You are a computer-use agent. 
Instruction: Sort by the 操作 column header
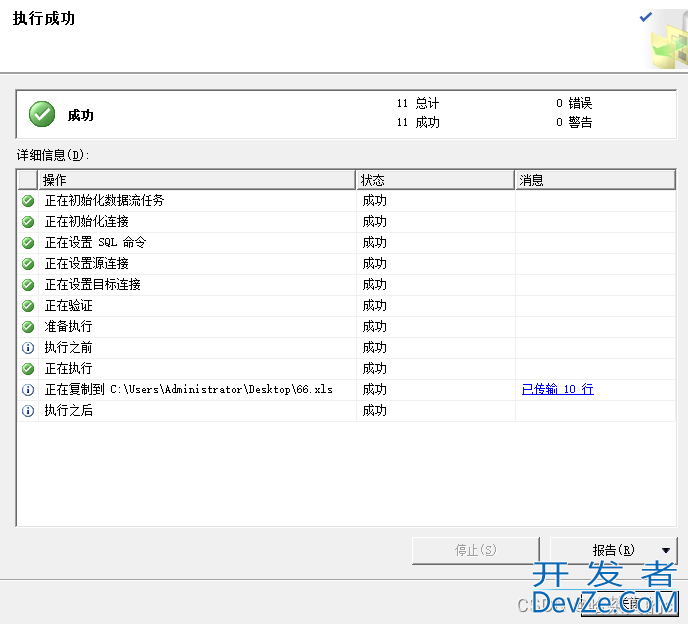point(197,180)
